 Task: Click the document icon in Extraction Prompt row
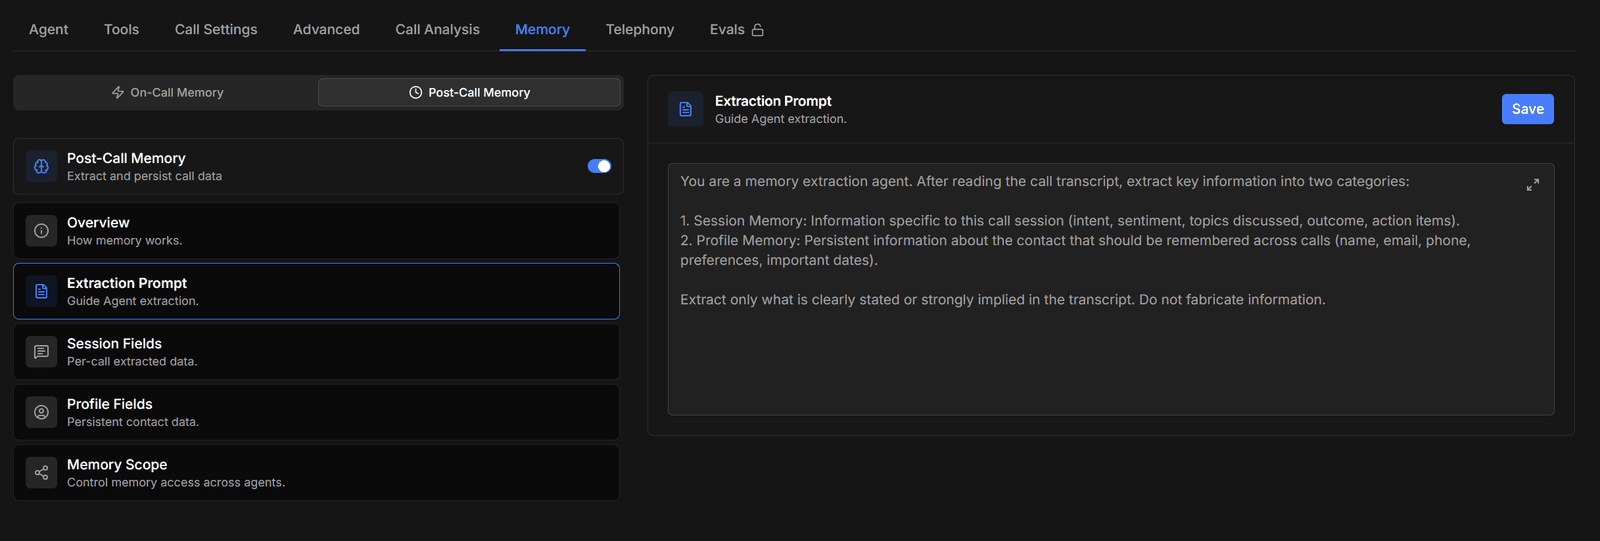click(41, 291)
